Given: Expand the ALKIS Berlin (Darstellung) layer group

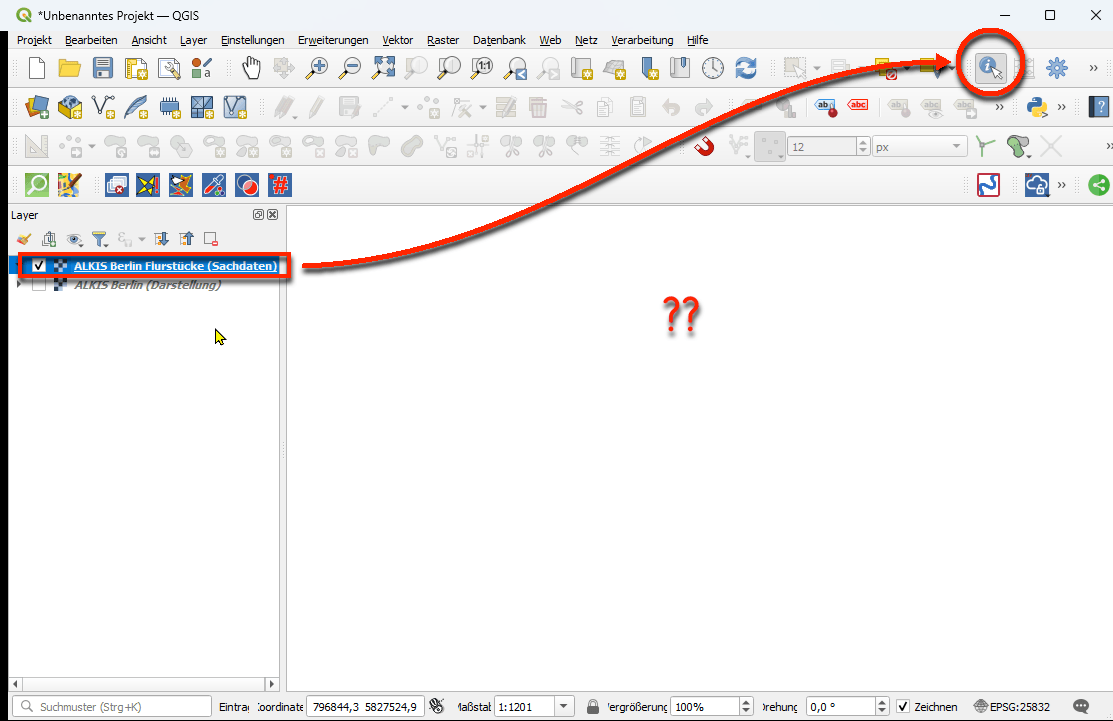Looking at the screenshot, I should click(20, 285).
